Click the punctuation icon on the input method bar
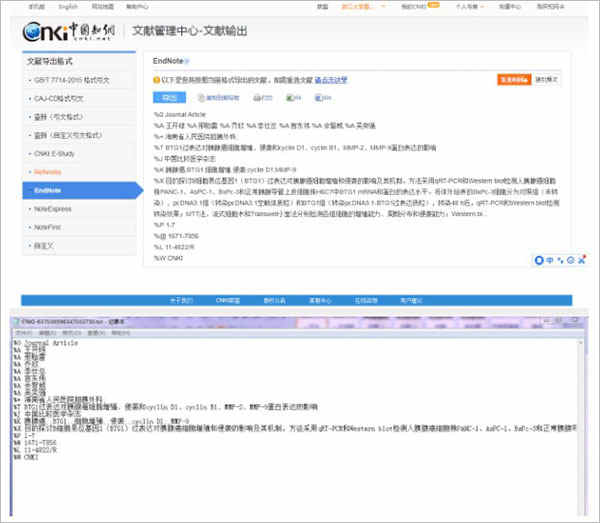Viewport: 600px width, 523px height. (561, 260)
